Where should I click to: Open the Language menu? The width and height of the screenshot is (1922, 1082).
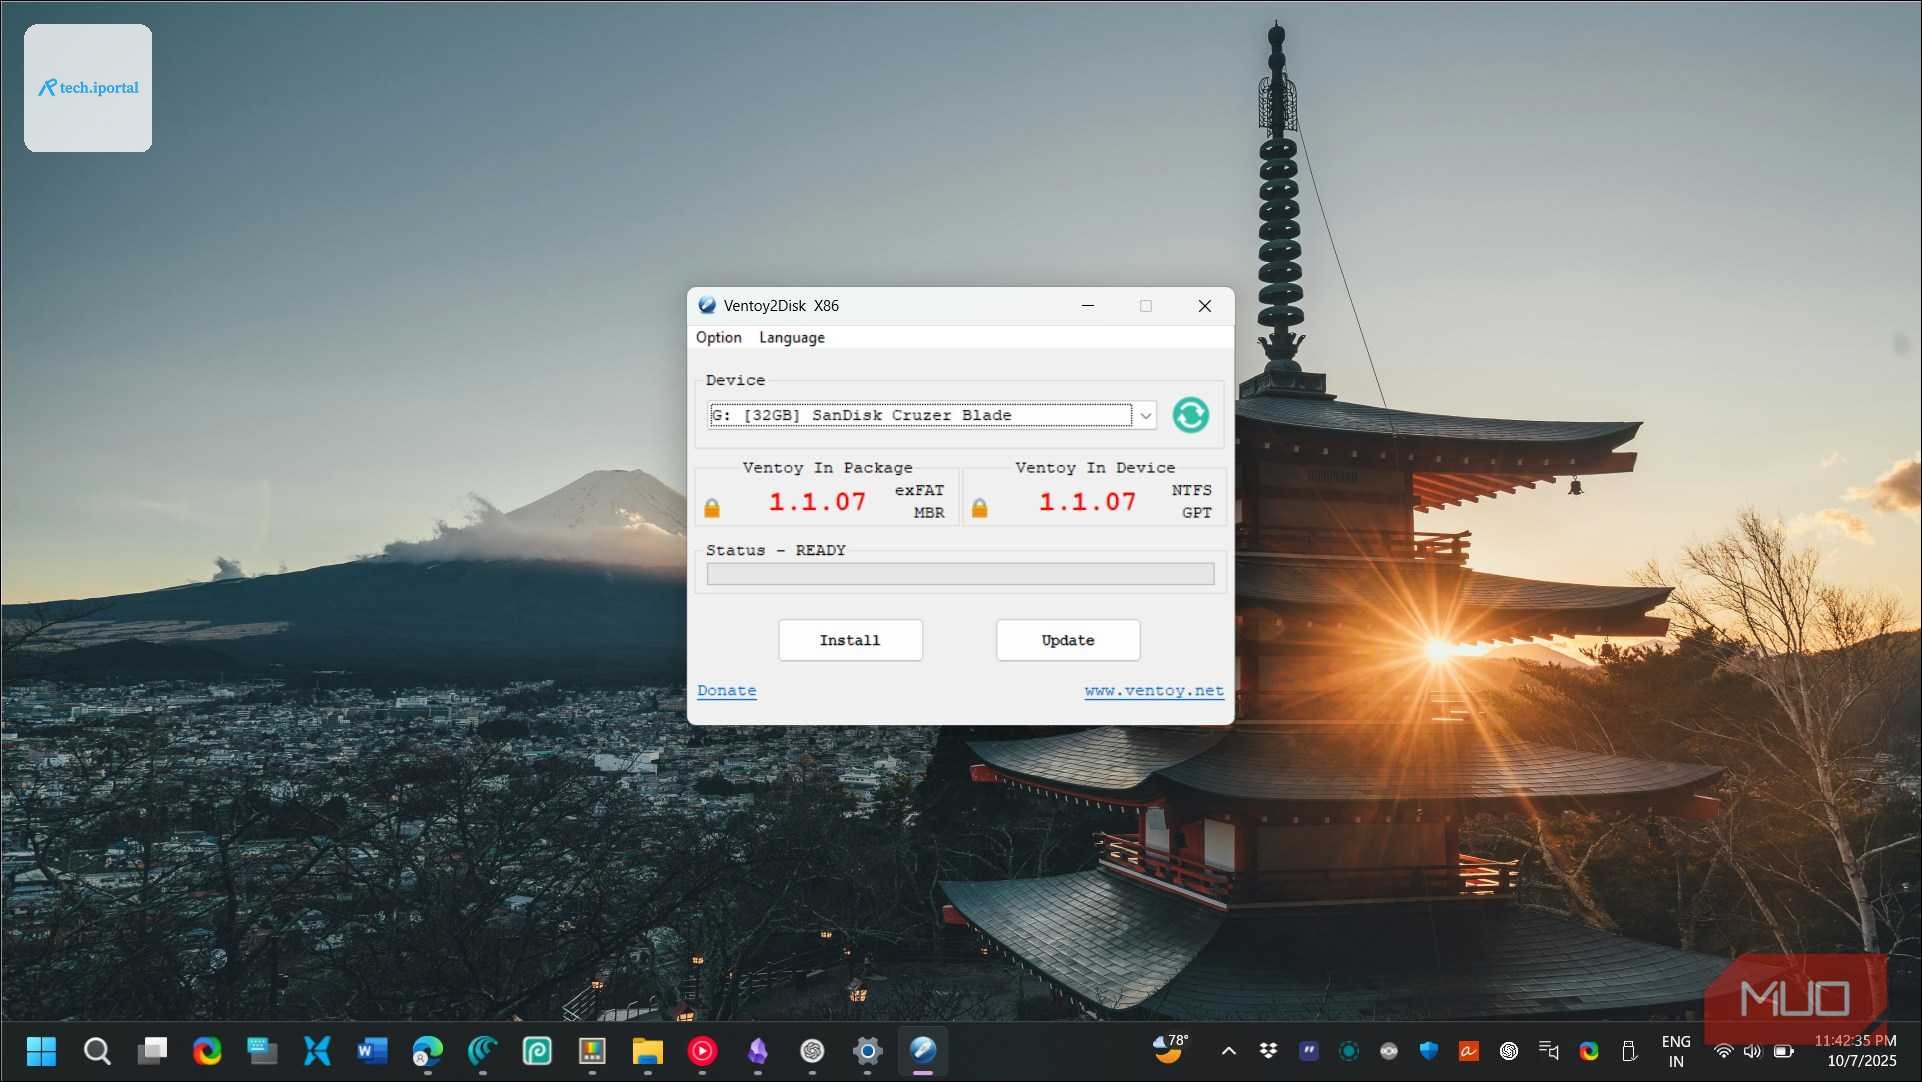[792, 338]
